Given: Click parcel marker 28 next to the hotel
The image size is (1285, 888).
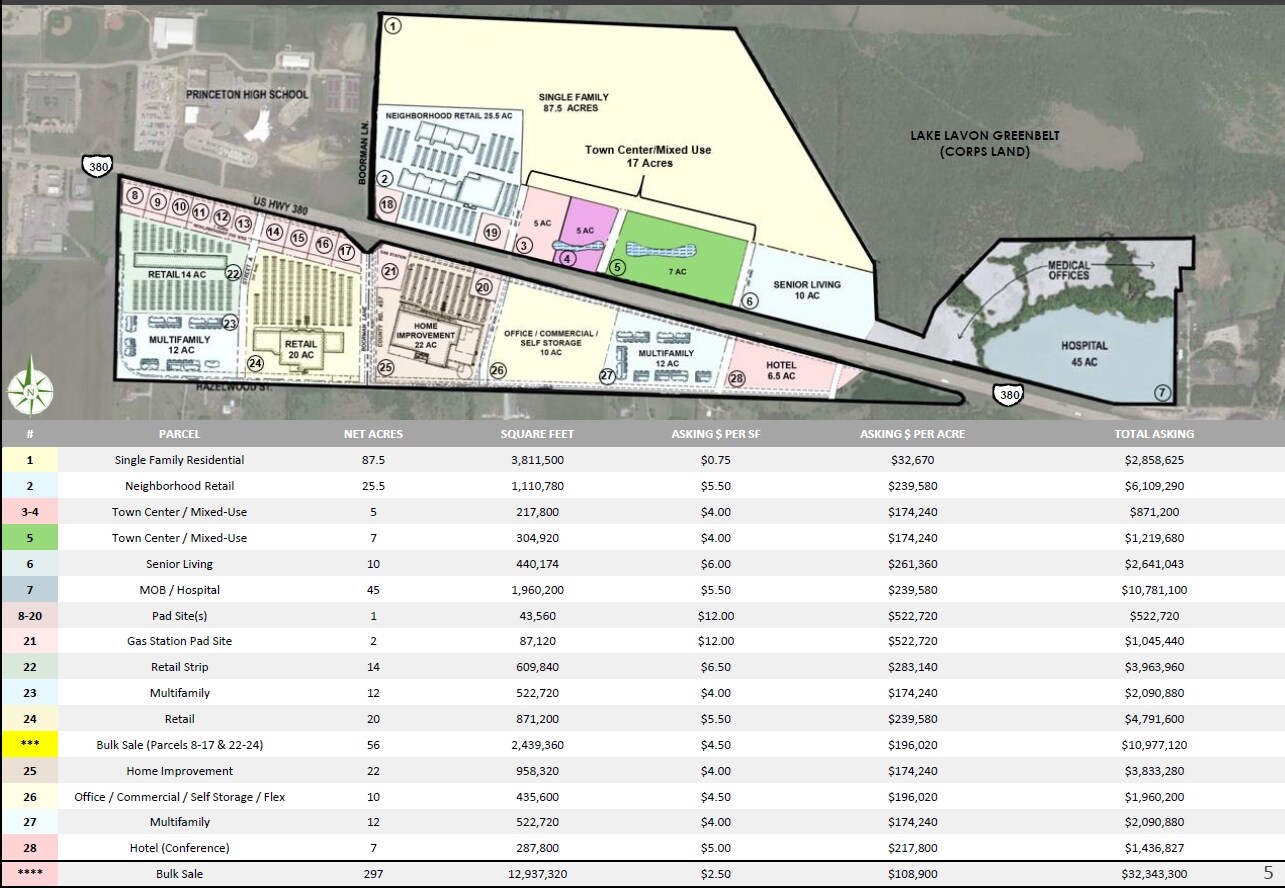Looking at the screenshot, I should [x=737, y=379].
